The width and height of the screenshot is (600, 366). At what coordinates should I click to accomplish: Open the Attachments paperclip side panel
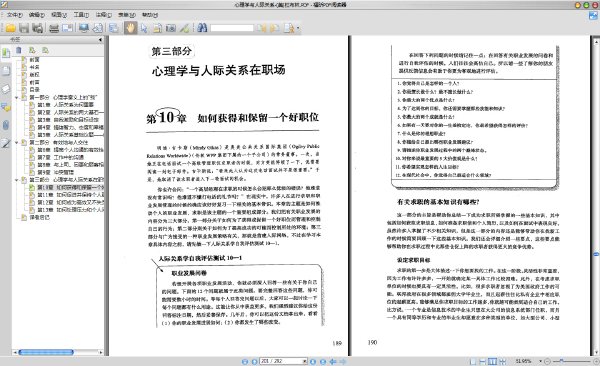pyautogui.click(x=6, y=125)
